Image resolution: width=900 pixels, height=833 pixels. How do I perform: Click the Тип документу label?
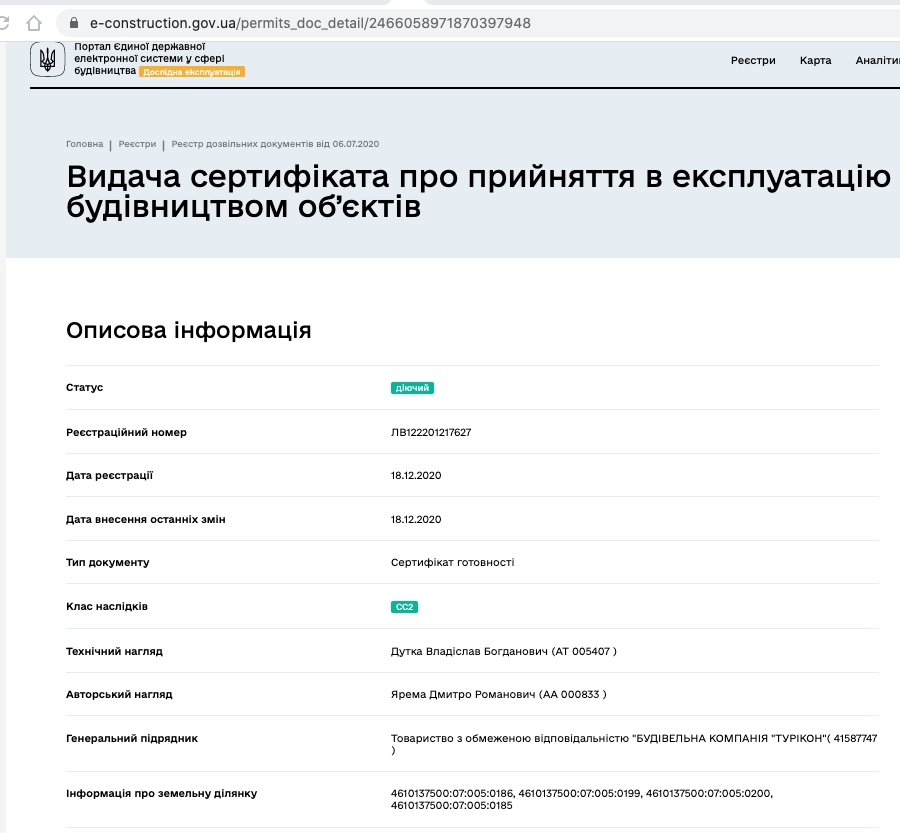point(107,563)
